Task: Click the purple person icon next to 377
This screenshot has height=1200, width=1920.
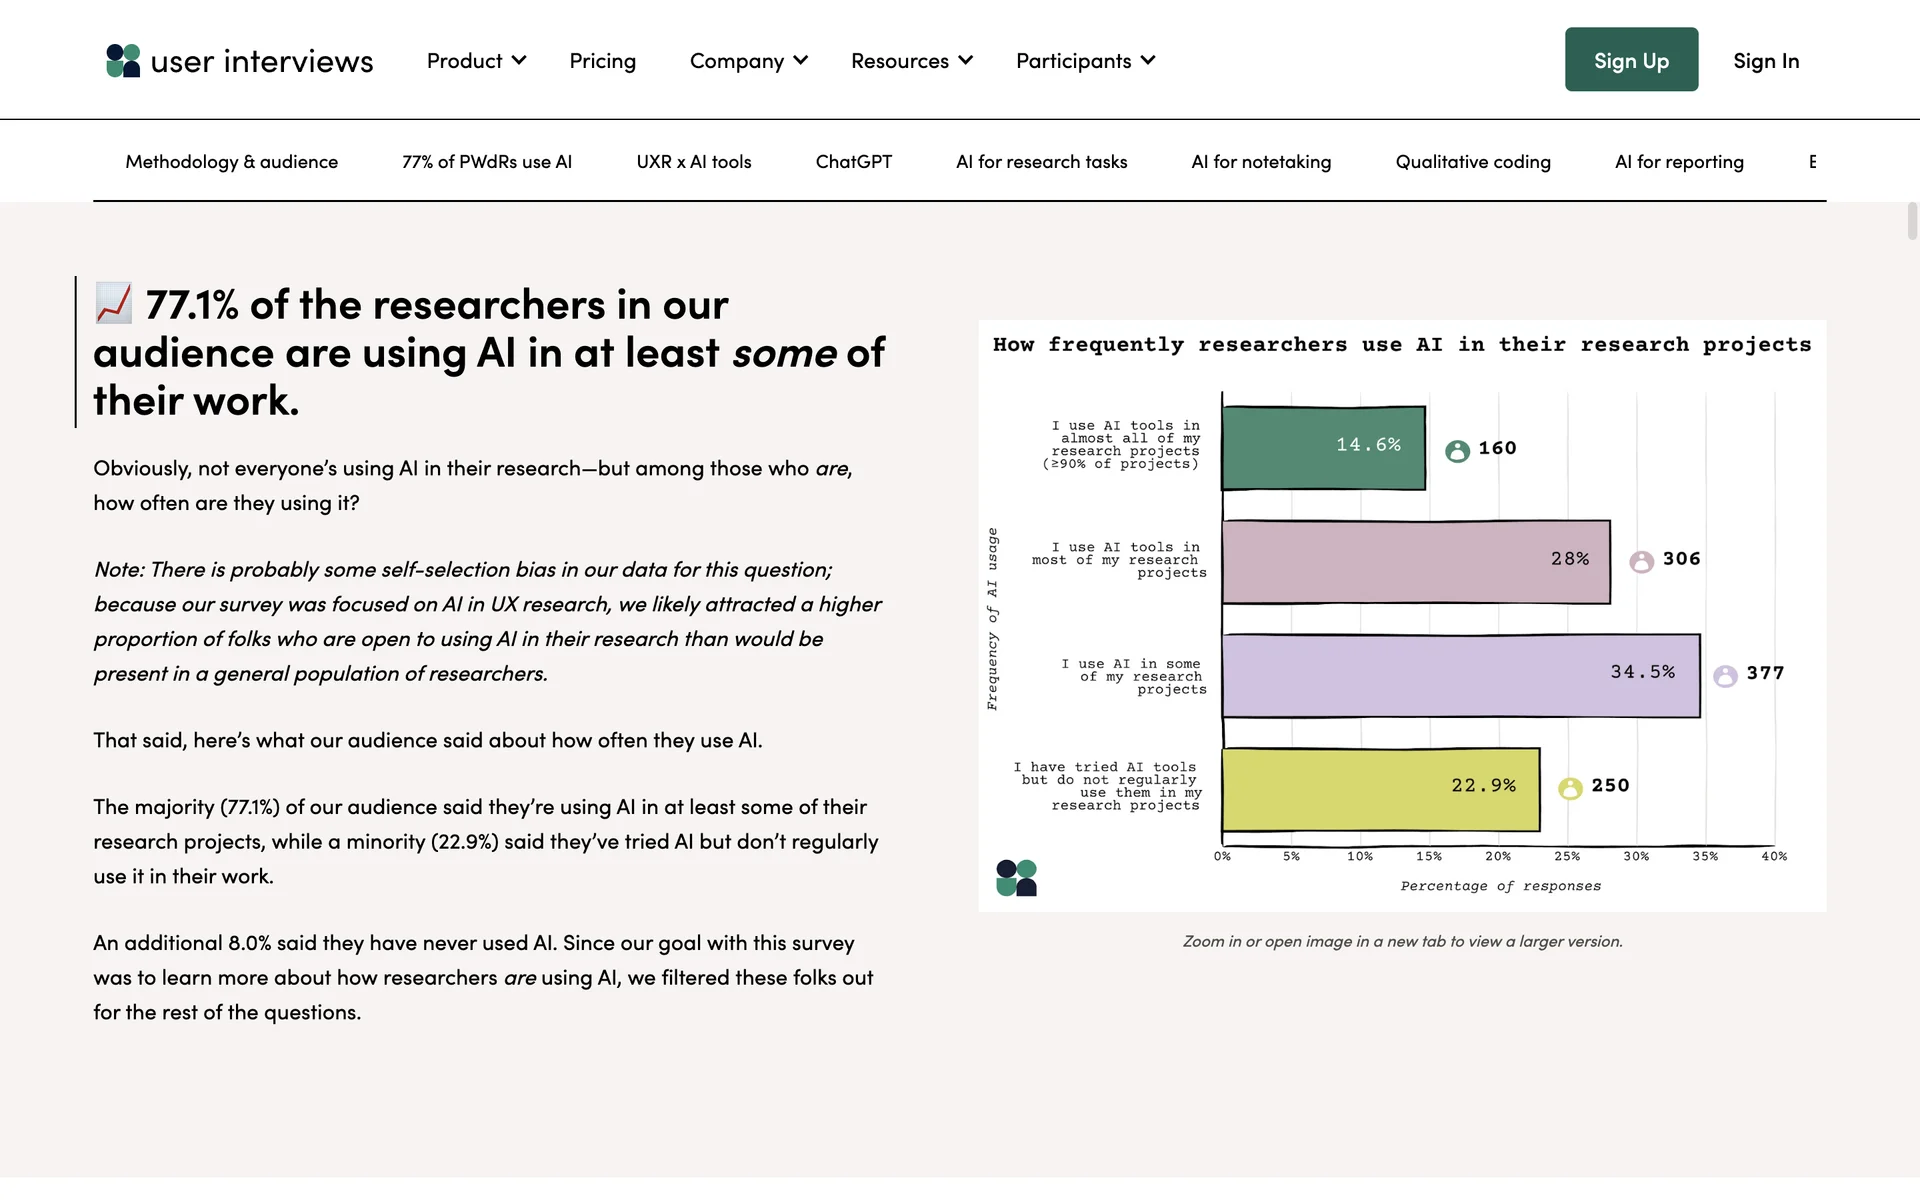Action: click(x=1725, y=675)
